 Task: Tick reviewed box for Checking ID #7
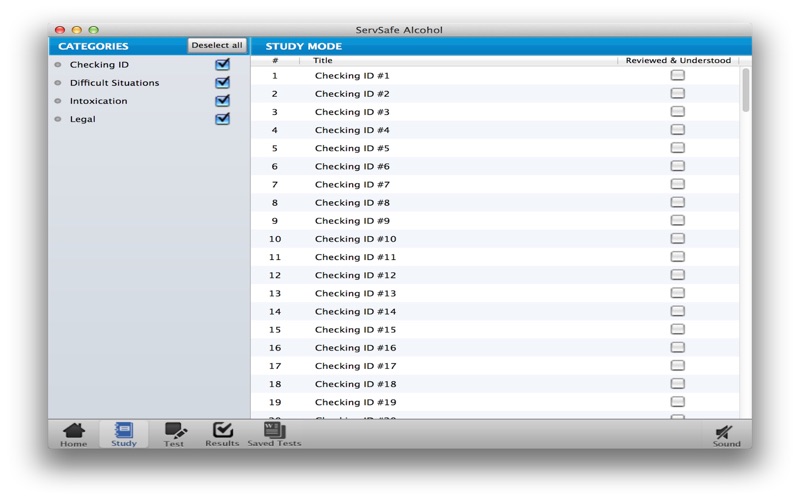coord(678,184)
